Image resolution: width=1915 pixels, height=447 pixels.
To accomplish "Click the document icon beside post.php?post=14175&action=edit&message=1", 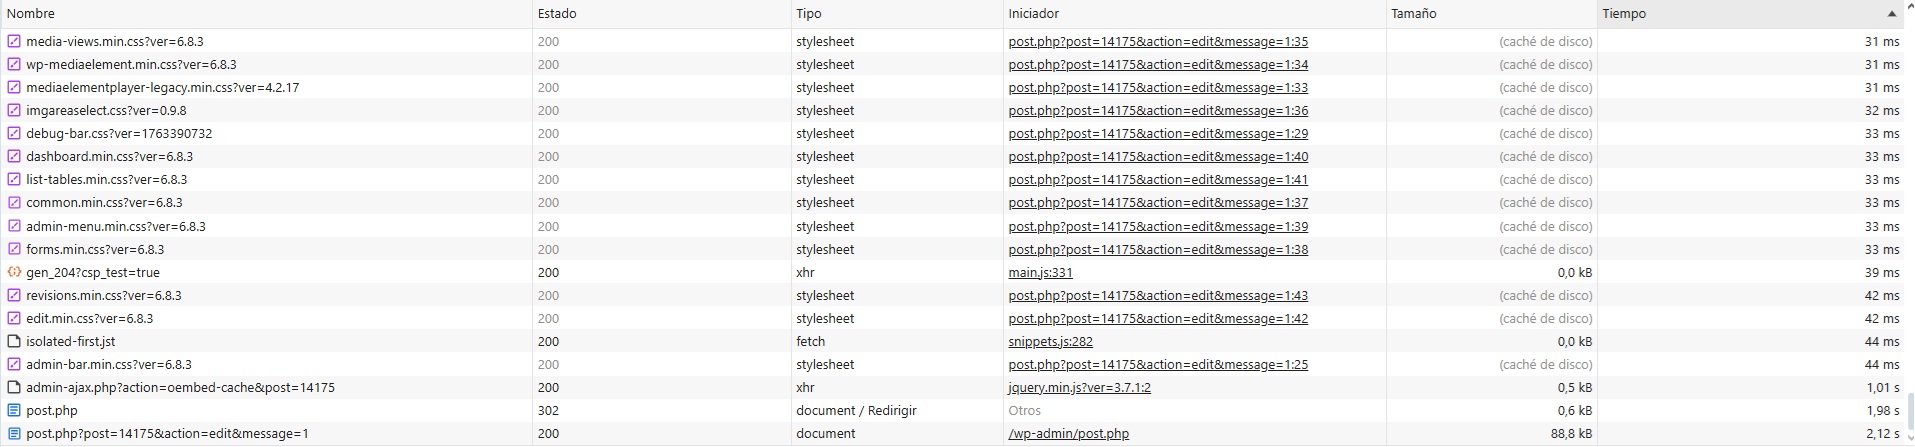I will pos(14,433).
